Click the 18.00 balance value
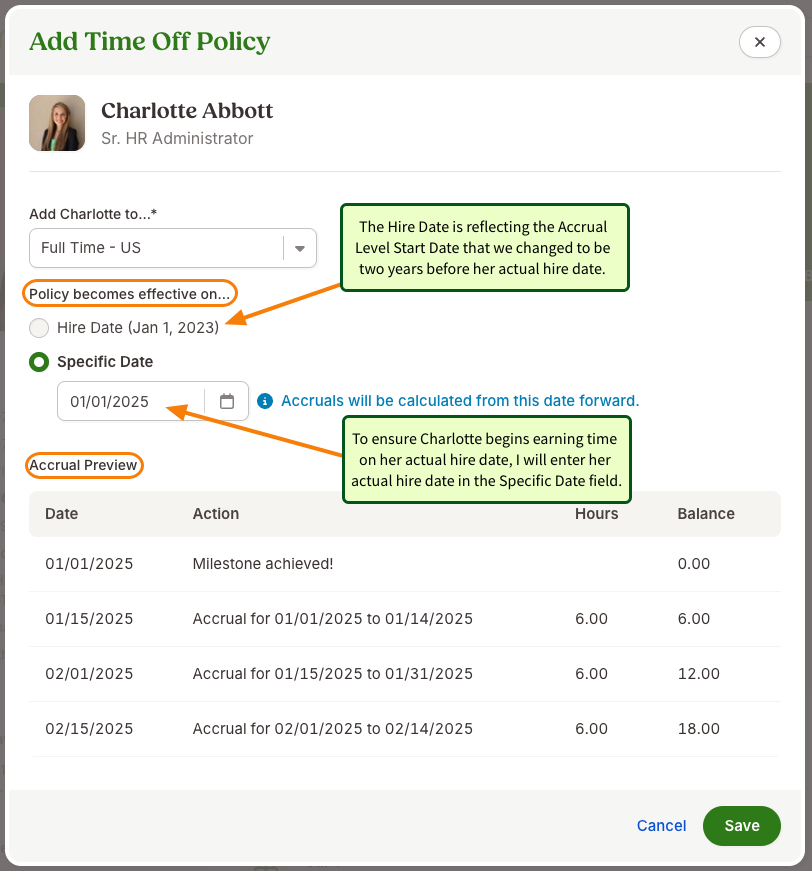812x871 pixels. (x=699, y=729)
